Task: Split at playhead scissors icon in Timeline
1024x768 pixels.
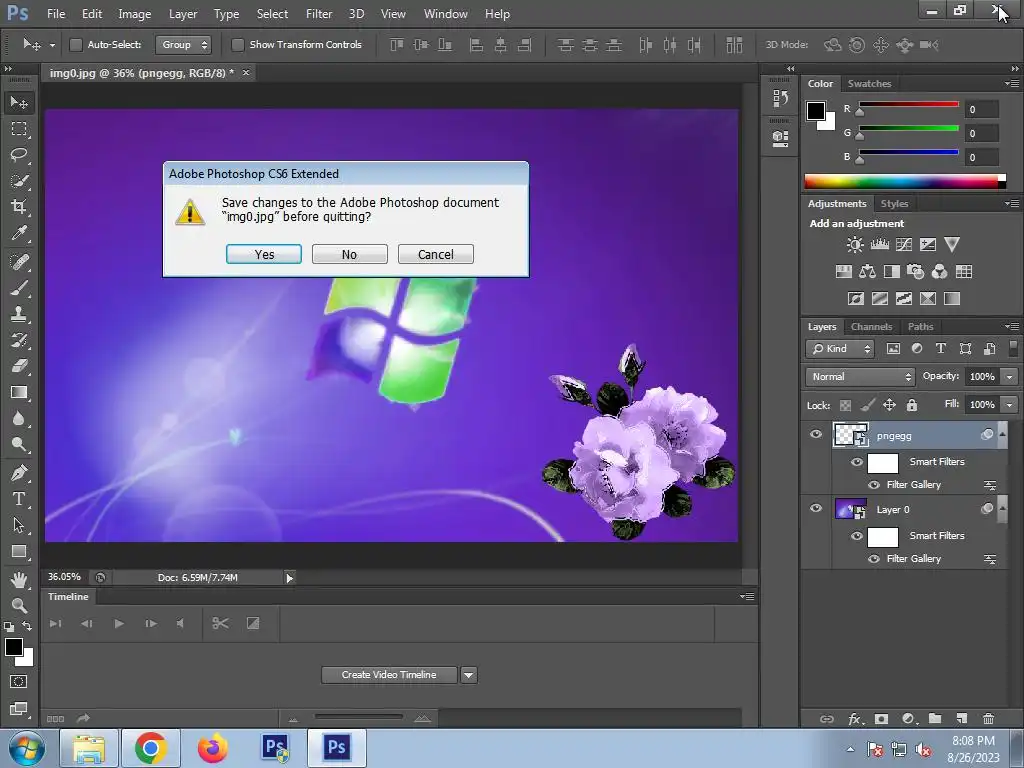Action: (x=220, y=624)
